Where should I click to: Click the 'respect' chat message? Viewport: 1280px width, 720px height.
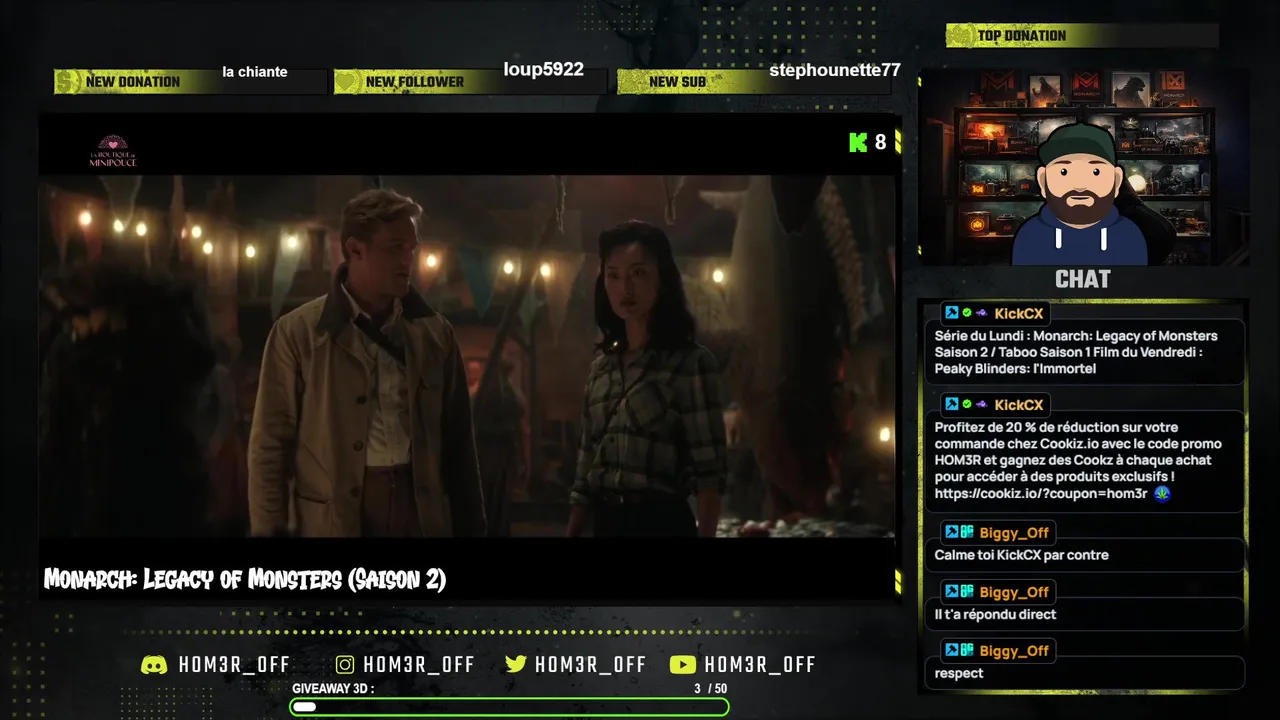tap(959, 674)
